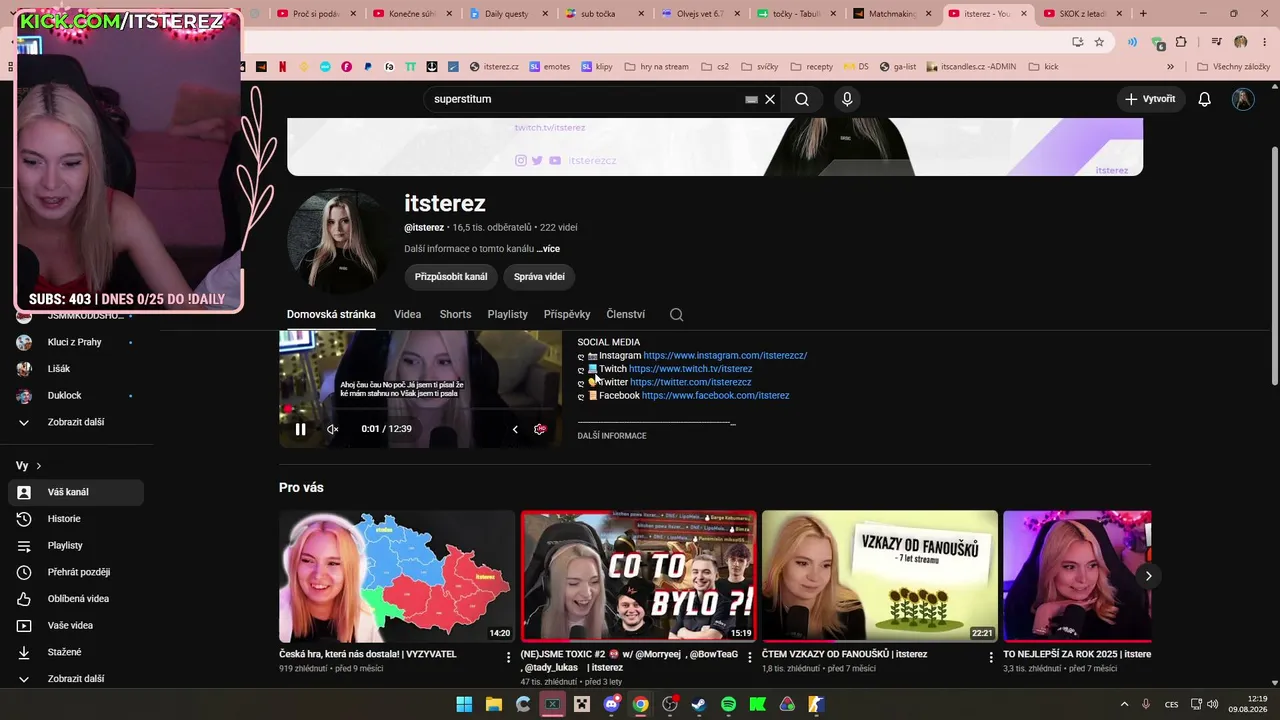1280x720 pixels.
Task: Unmute the channel trailer video
Action: pyautogui.click(x=333, y=429)
